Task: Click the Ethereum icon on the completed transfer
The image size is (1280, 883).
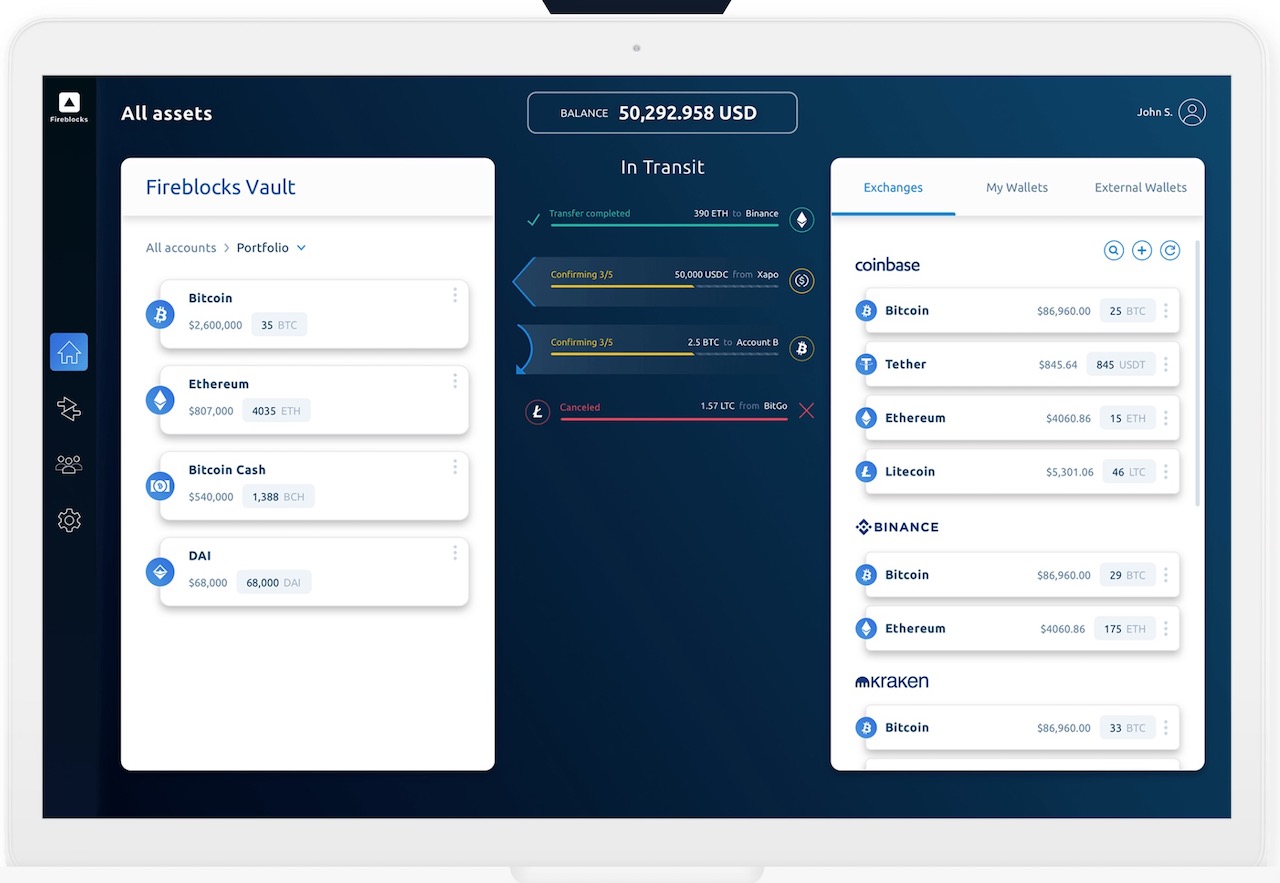Action: (802, 220)
